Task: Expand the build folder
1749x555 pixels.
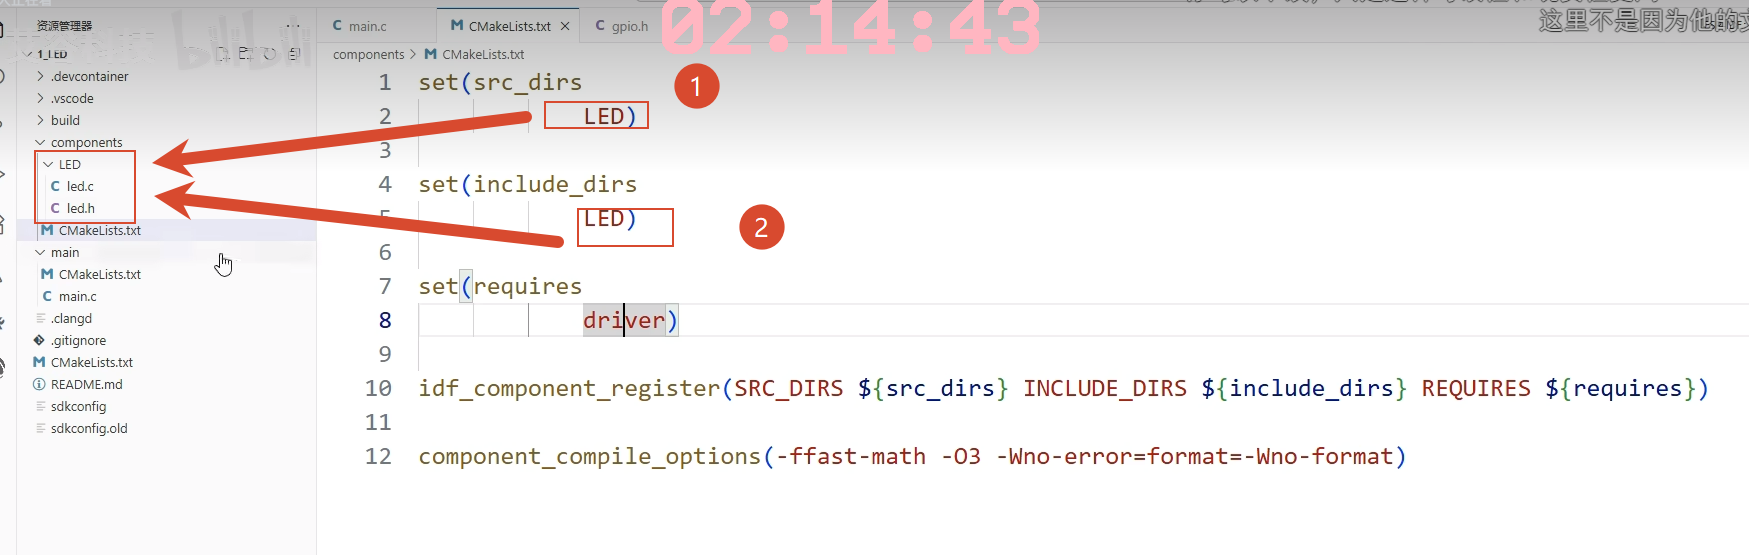Action: point(40,120)
